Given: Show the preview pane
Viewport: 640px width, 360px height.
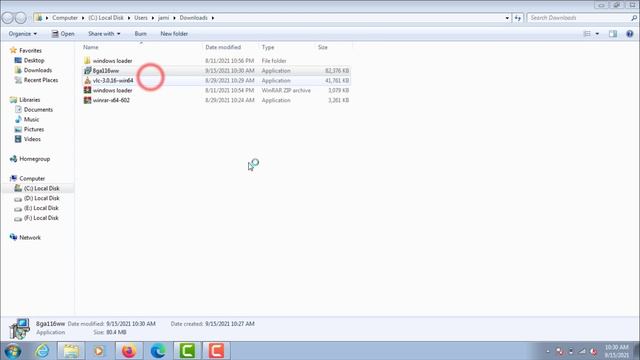Looking at the screenshot, I should [613, 34].
